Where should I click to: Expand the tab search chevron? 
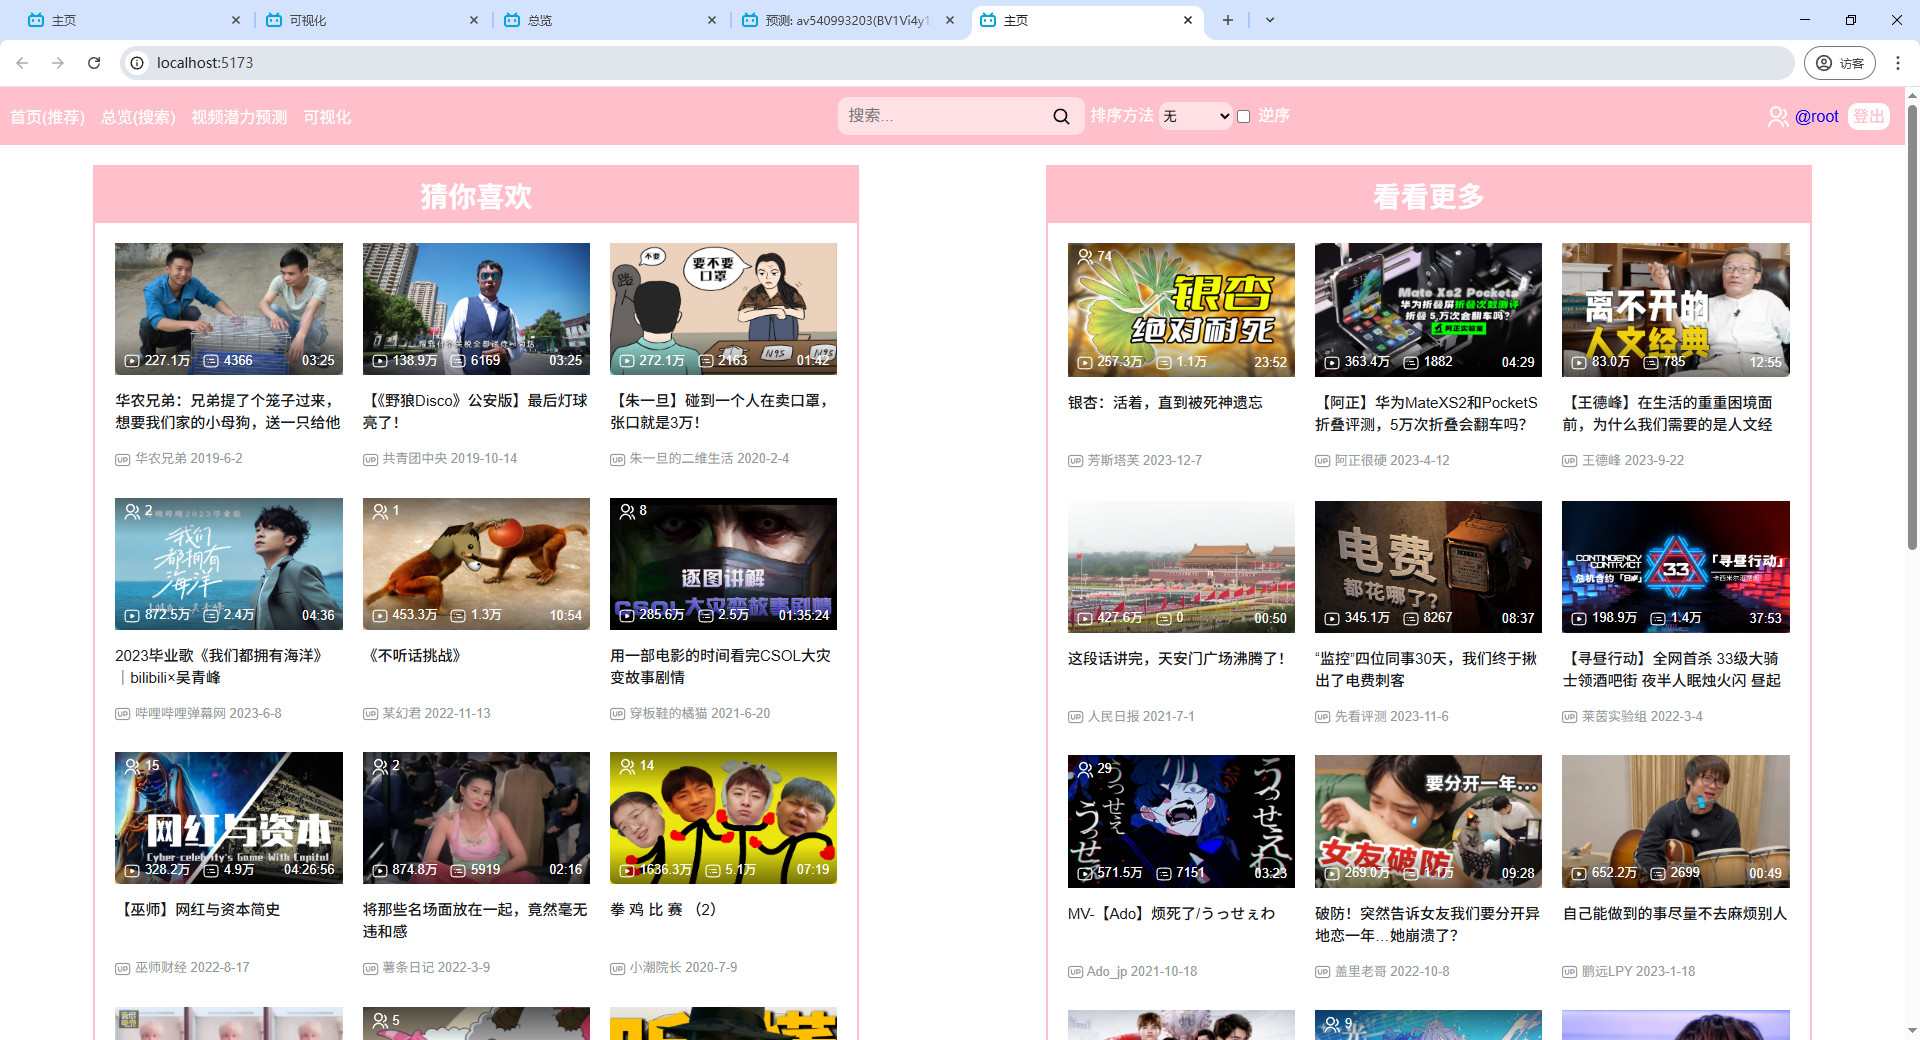1270,20
